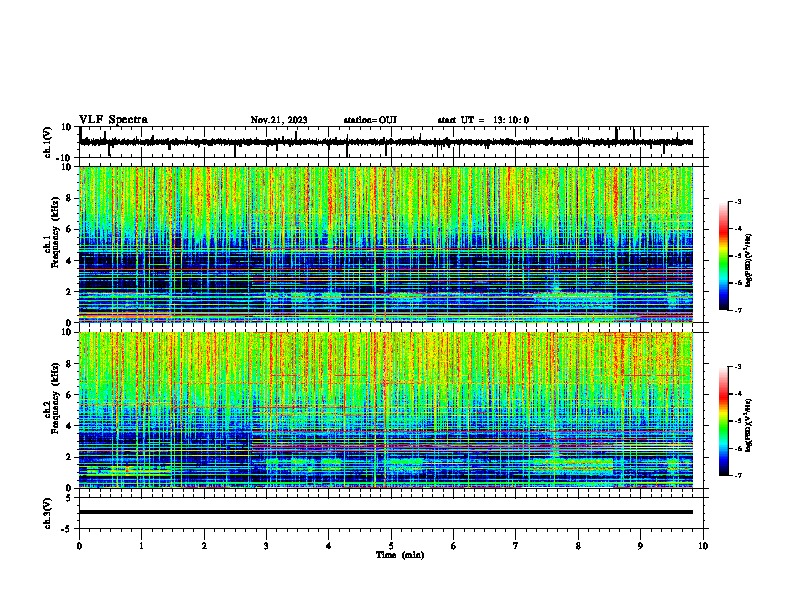Viewport: 792px width, 612px height.
Task: Click time axis tick label "0"
Action: [x=79, y=546]
